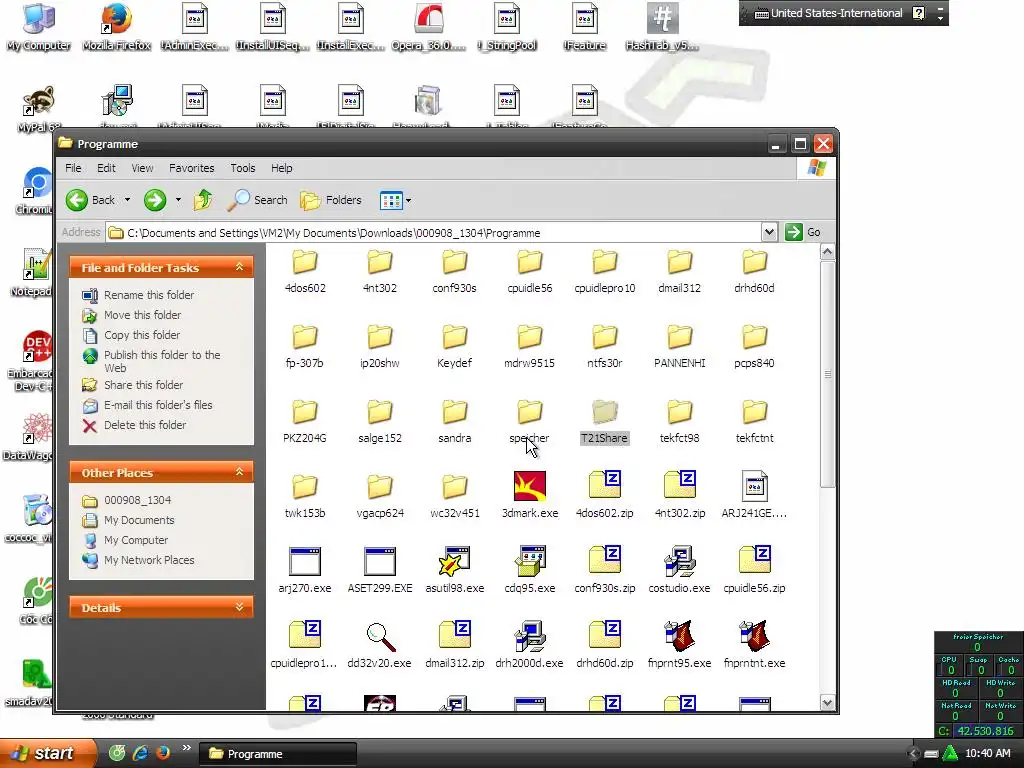Viewport: 1024px width, 768px height.
Task: Click the green Forward arrow button
Action: pos(155,200)
